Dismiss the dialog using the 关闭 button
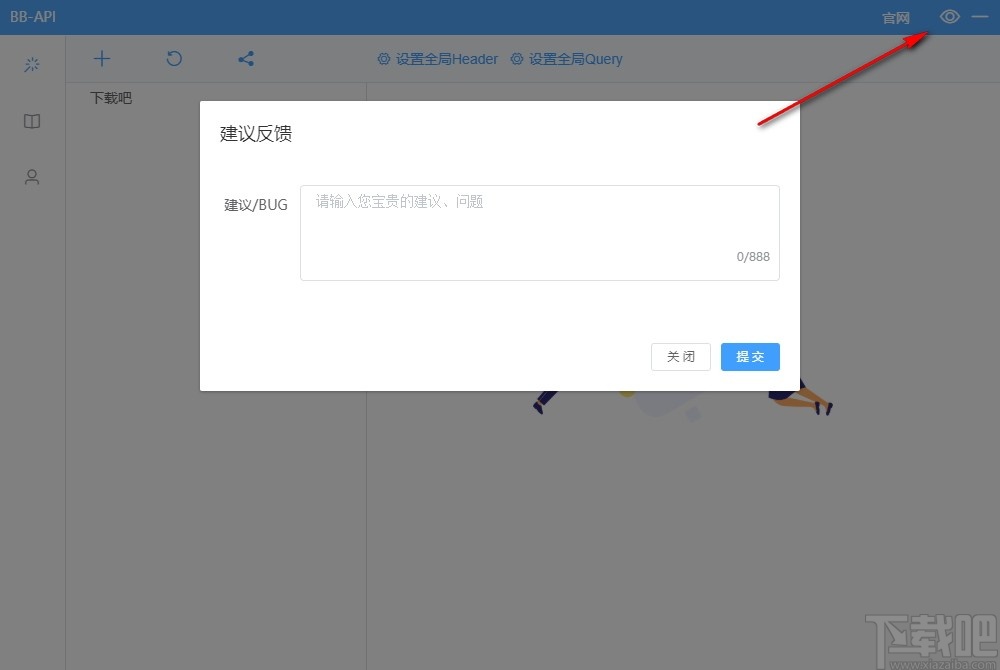The image size is (1000, 670). 680,357
